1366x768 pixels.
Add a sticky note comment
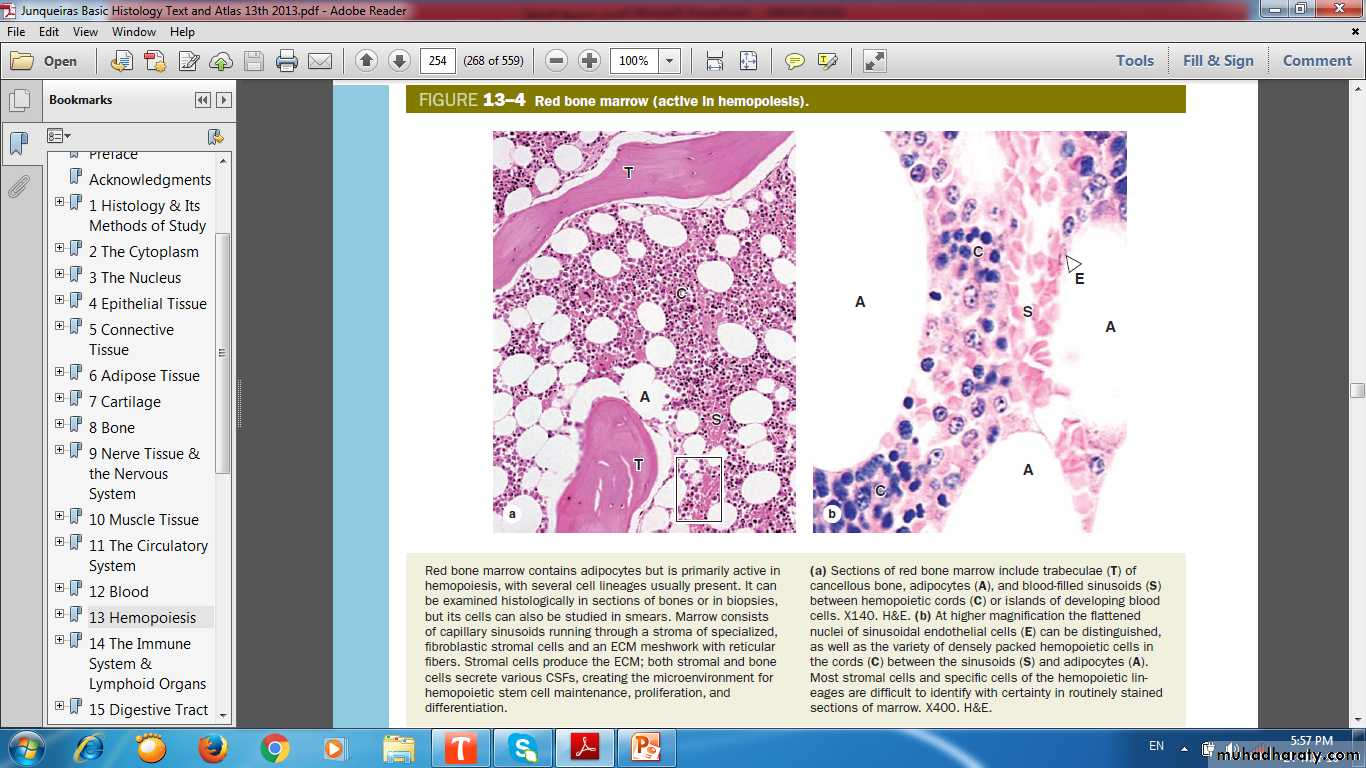click(795, 61)
